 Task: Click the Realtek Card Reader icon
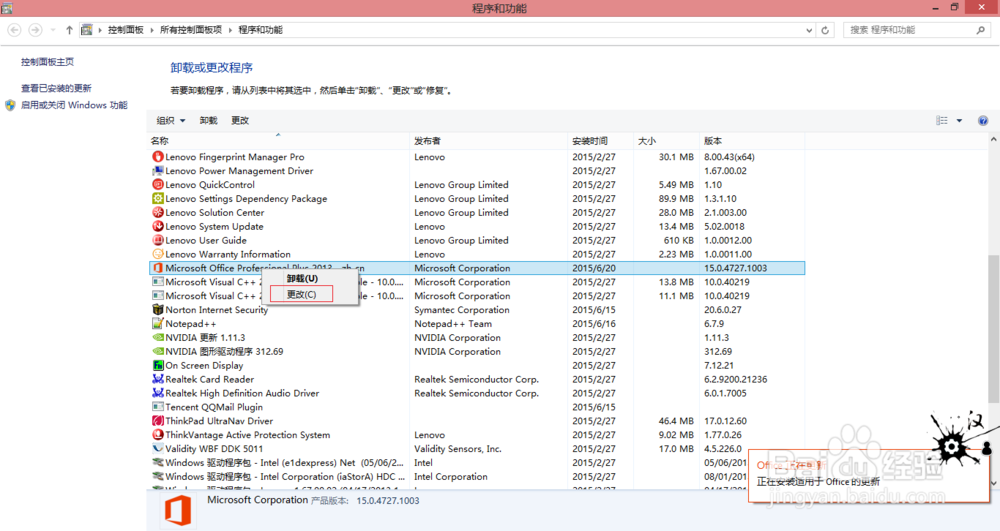pyautogui.click(x=158, y=379)
